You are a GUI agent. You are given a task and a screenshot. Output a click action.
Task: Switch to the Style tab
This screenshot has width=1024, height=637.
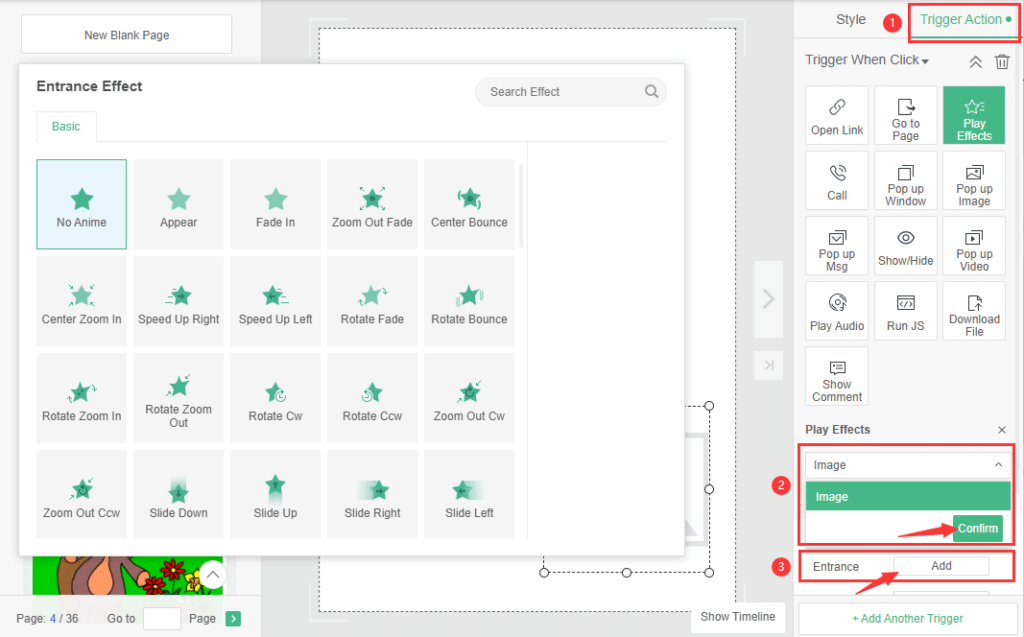pyautogui.click(x=851, y=20)
